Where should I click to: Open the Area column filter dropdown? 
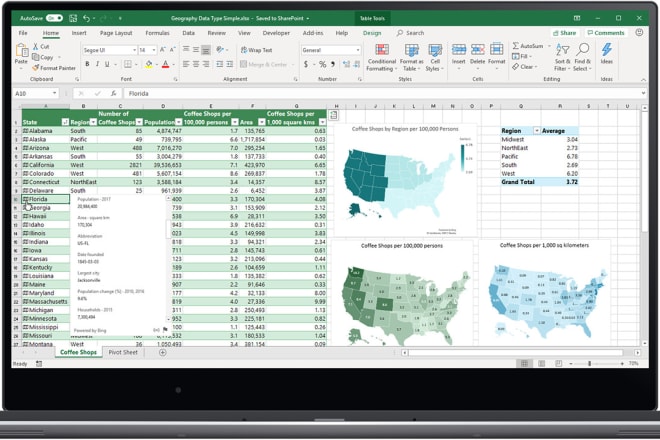(x=261, y=122)
